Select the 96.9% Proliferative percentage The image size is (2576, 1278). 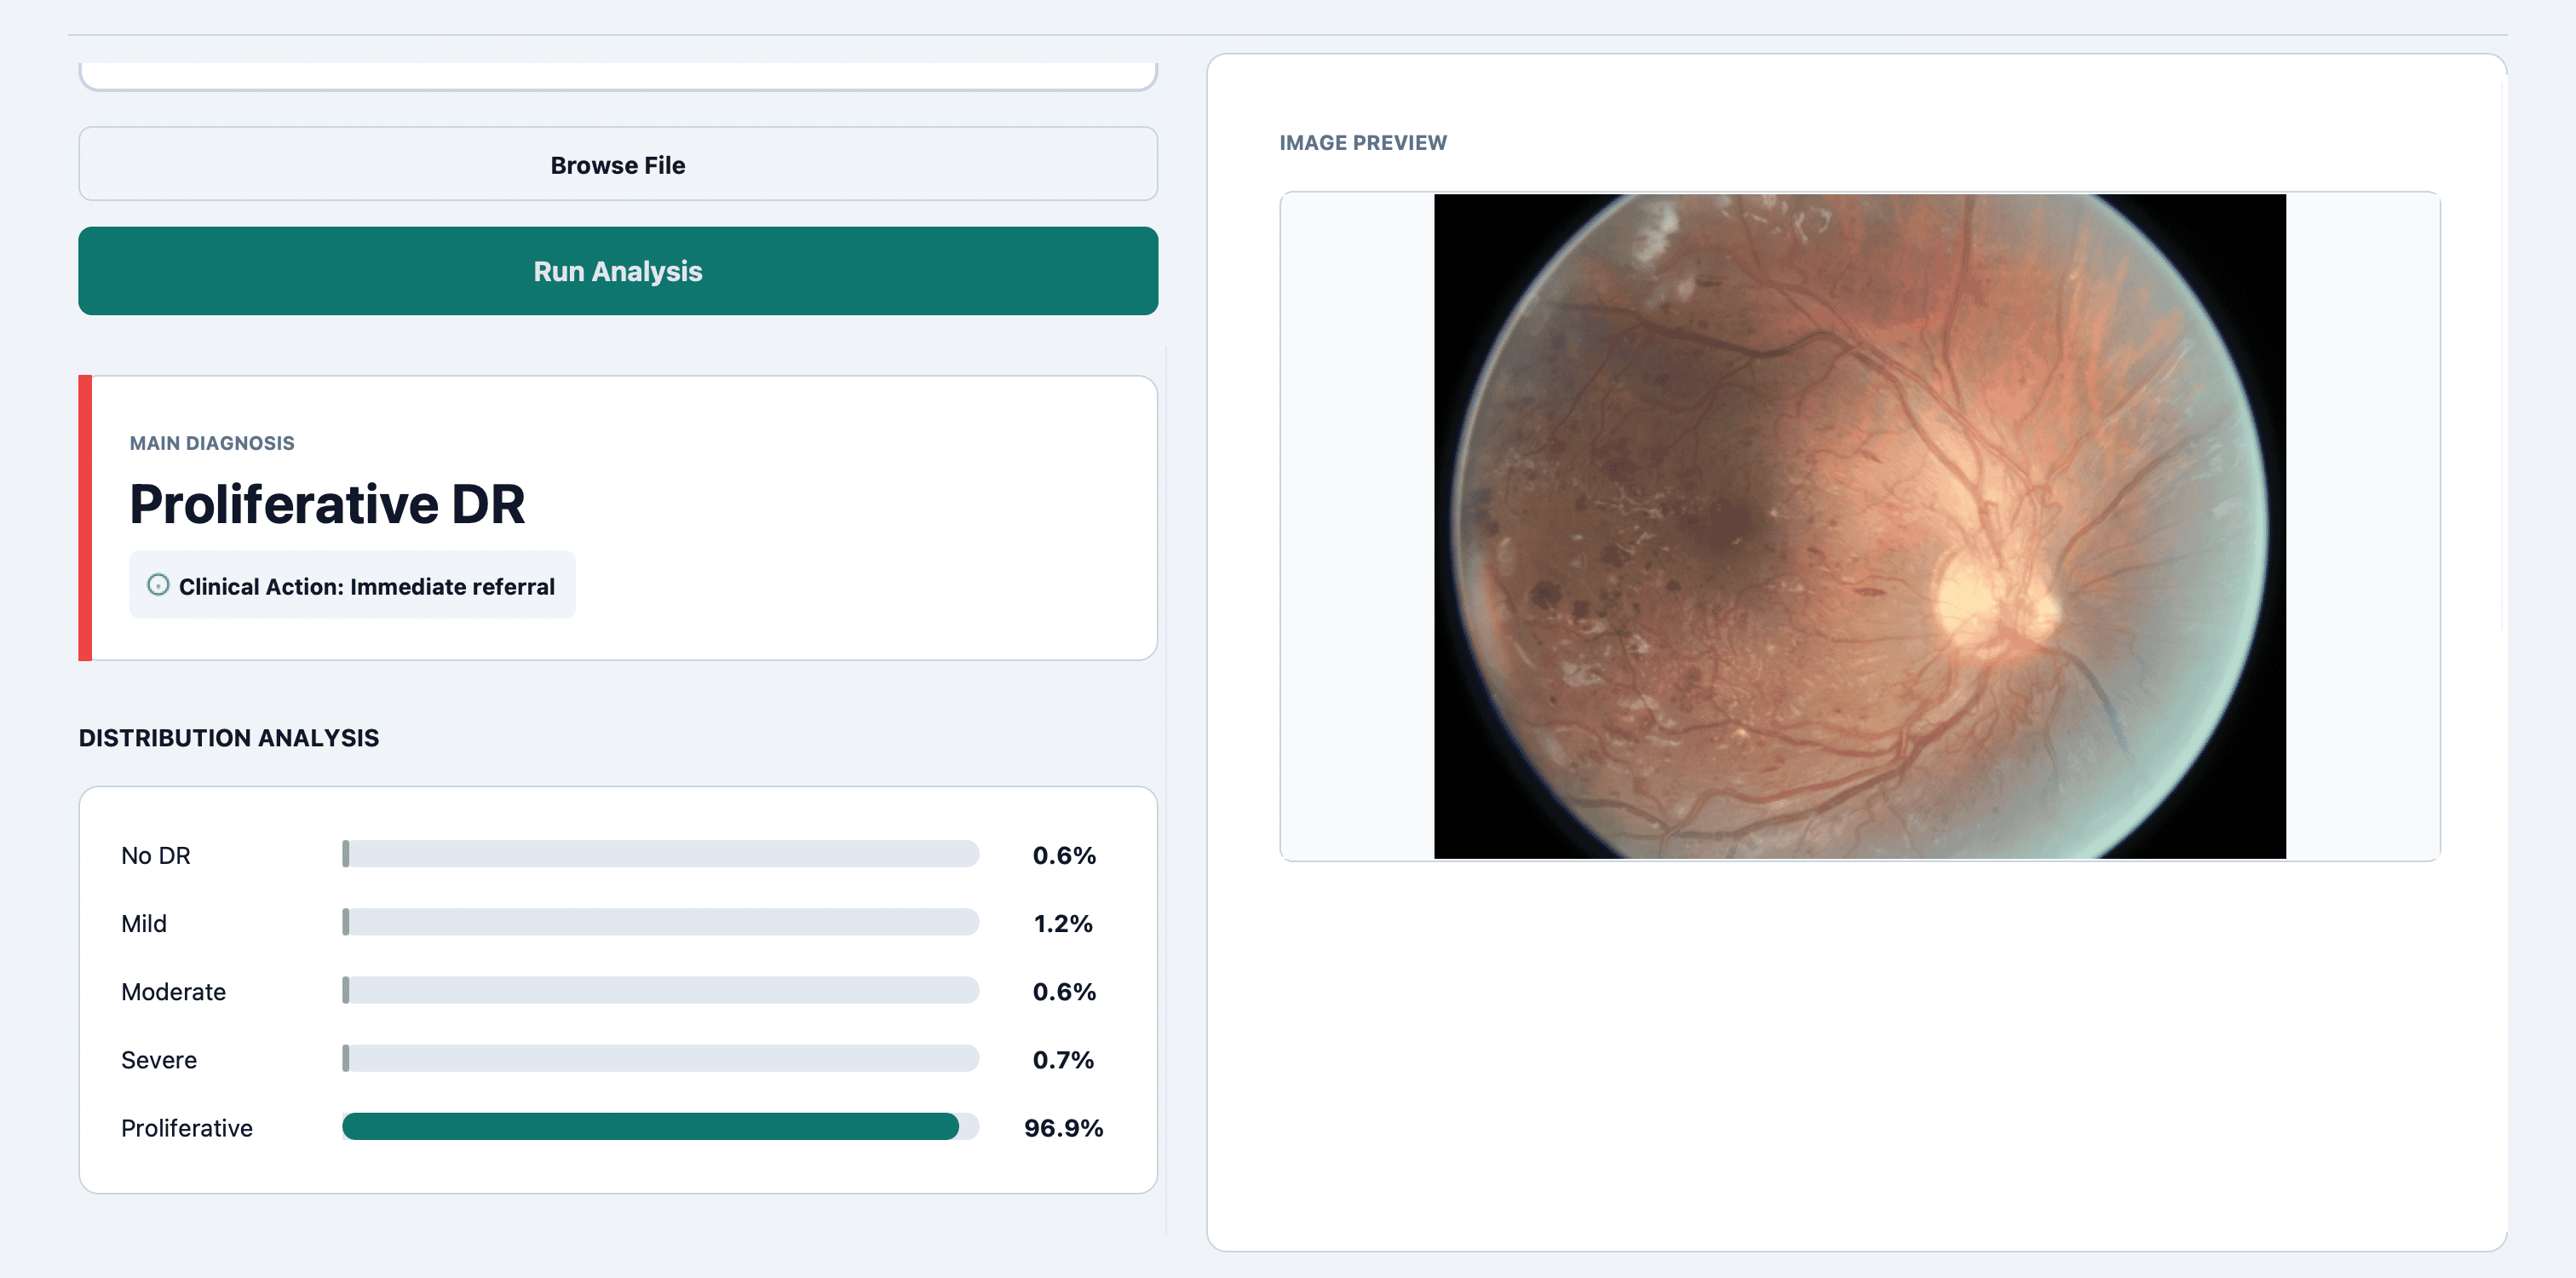click(1063, 1128)
